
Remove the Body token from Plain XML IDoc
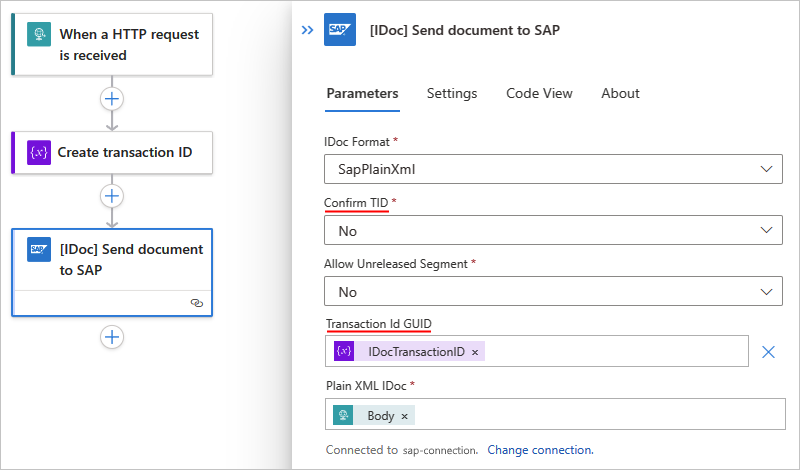[404, 416]
